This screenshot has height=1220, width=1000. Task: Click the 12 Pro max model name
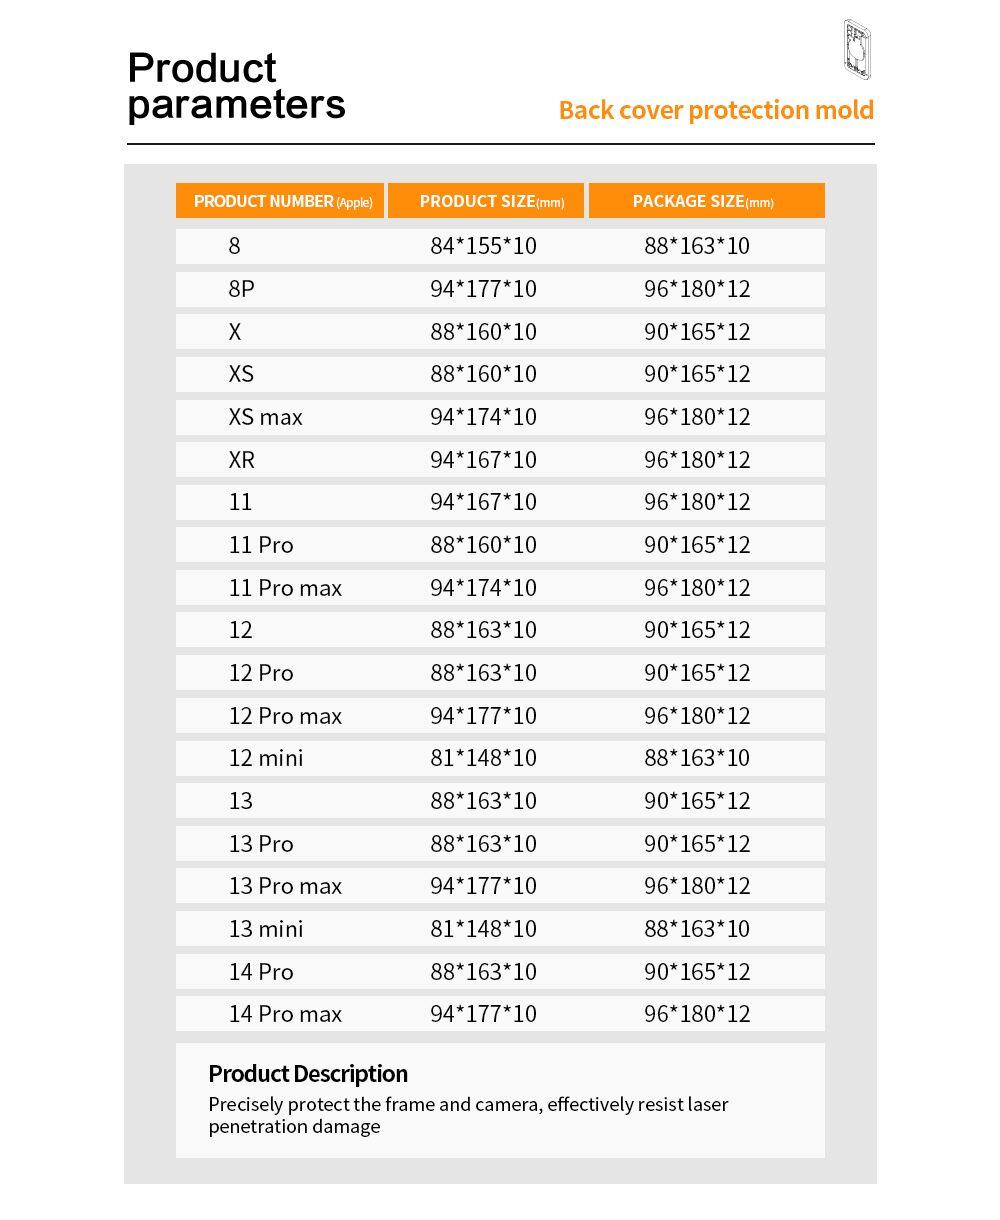(285, 716)
